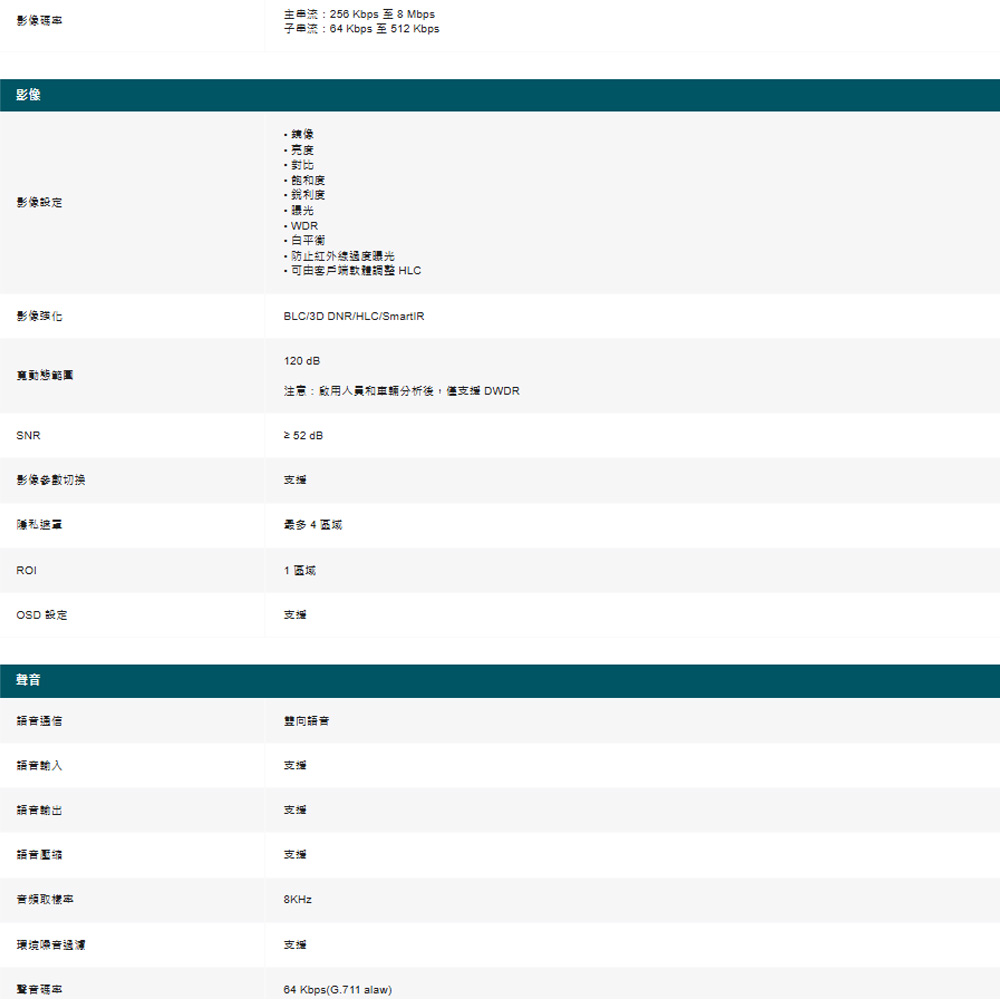Click the 64 Kbps(G.711 alaw) value
The image size is (1000, 1000).
point(338,990)
